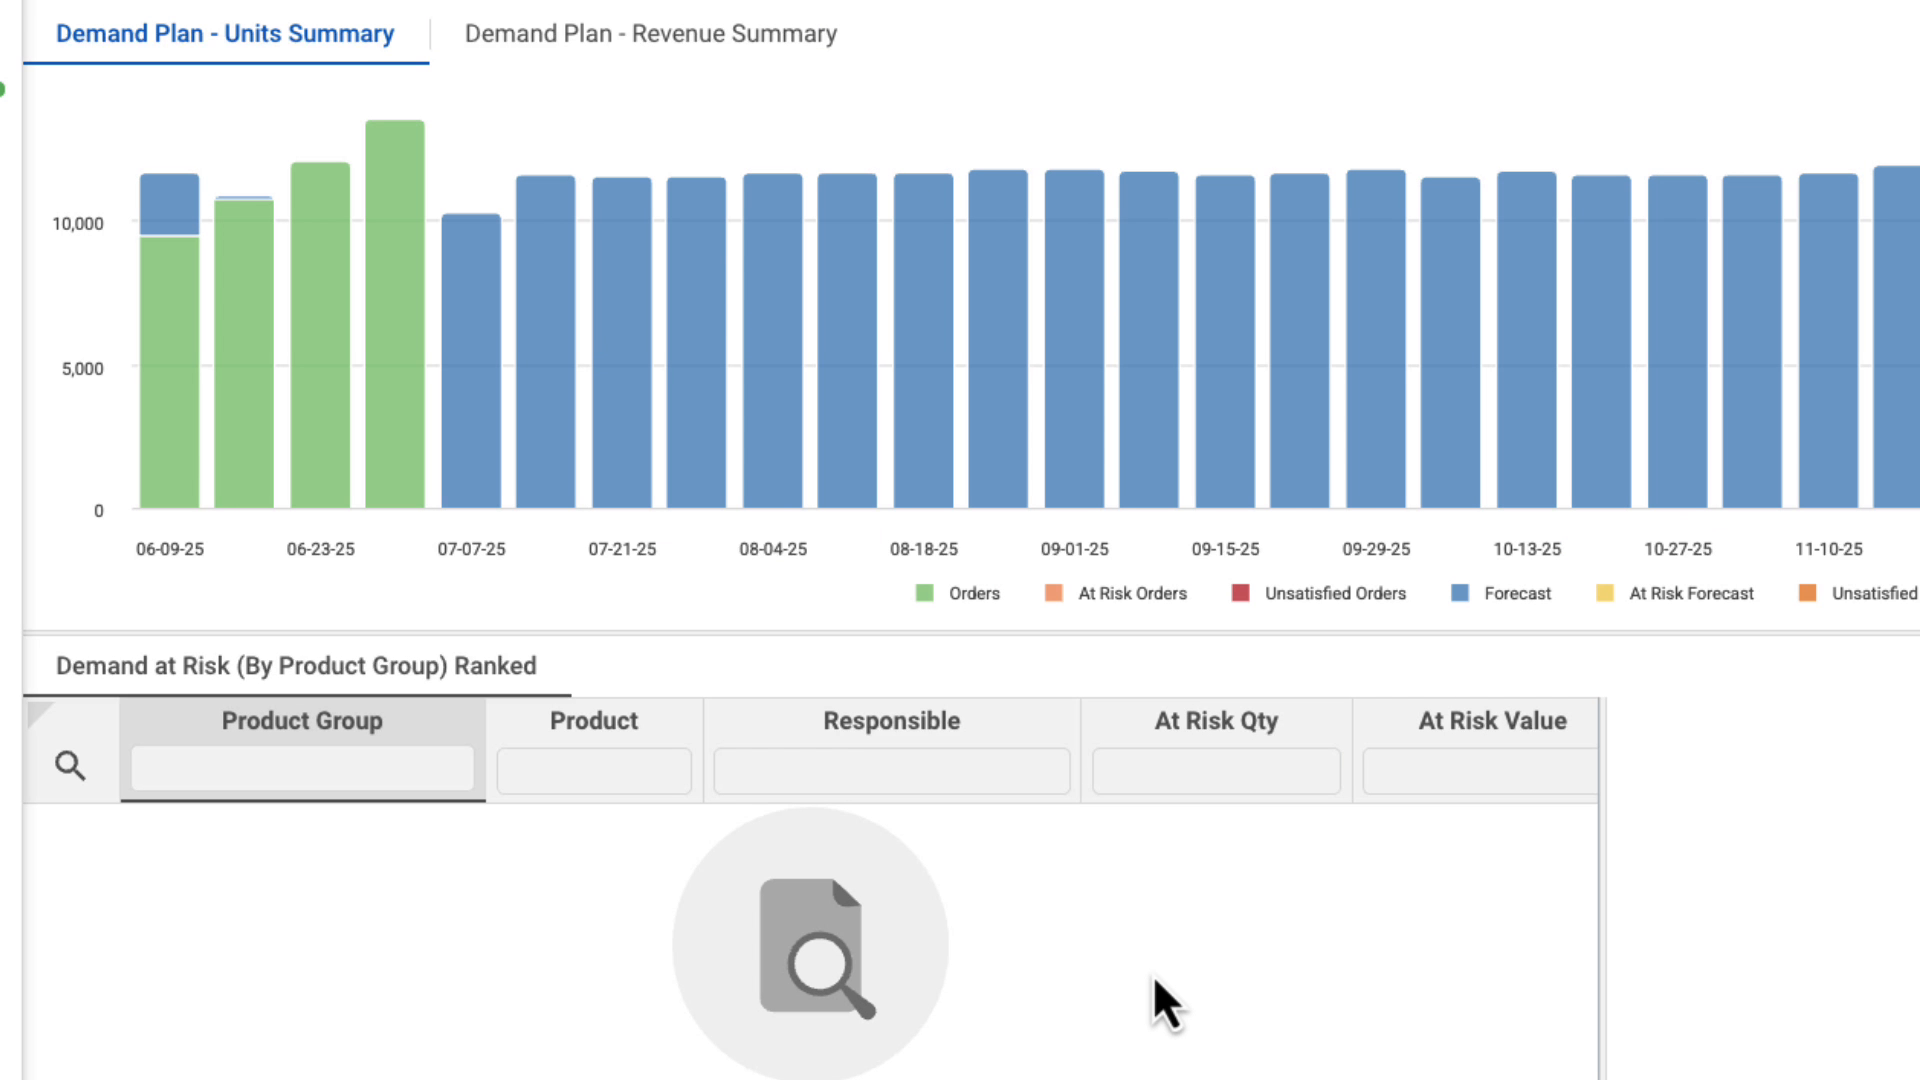Sort by the At Risk Value column header

[x=1491, y=720]
